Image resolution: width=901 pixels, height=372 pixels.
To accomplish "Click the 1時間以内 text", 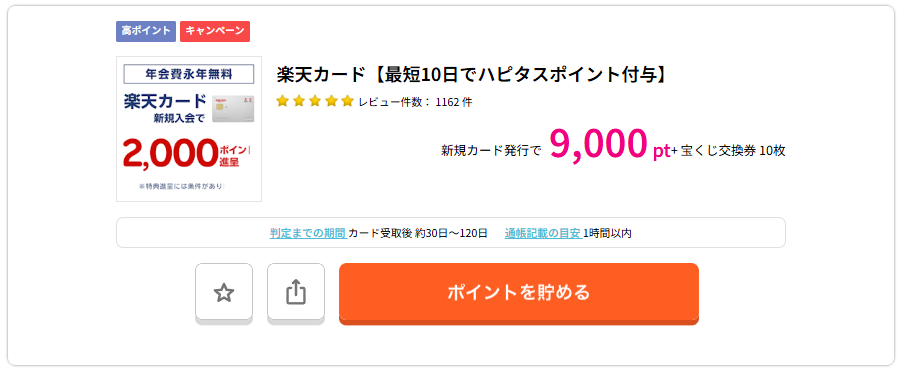I will click(607, 233).
